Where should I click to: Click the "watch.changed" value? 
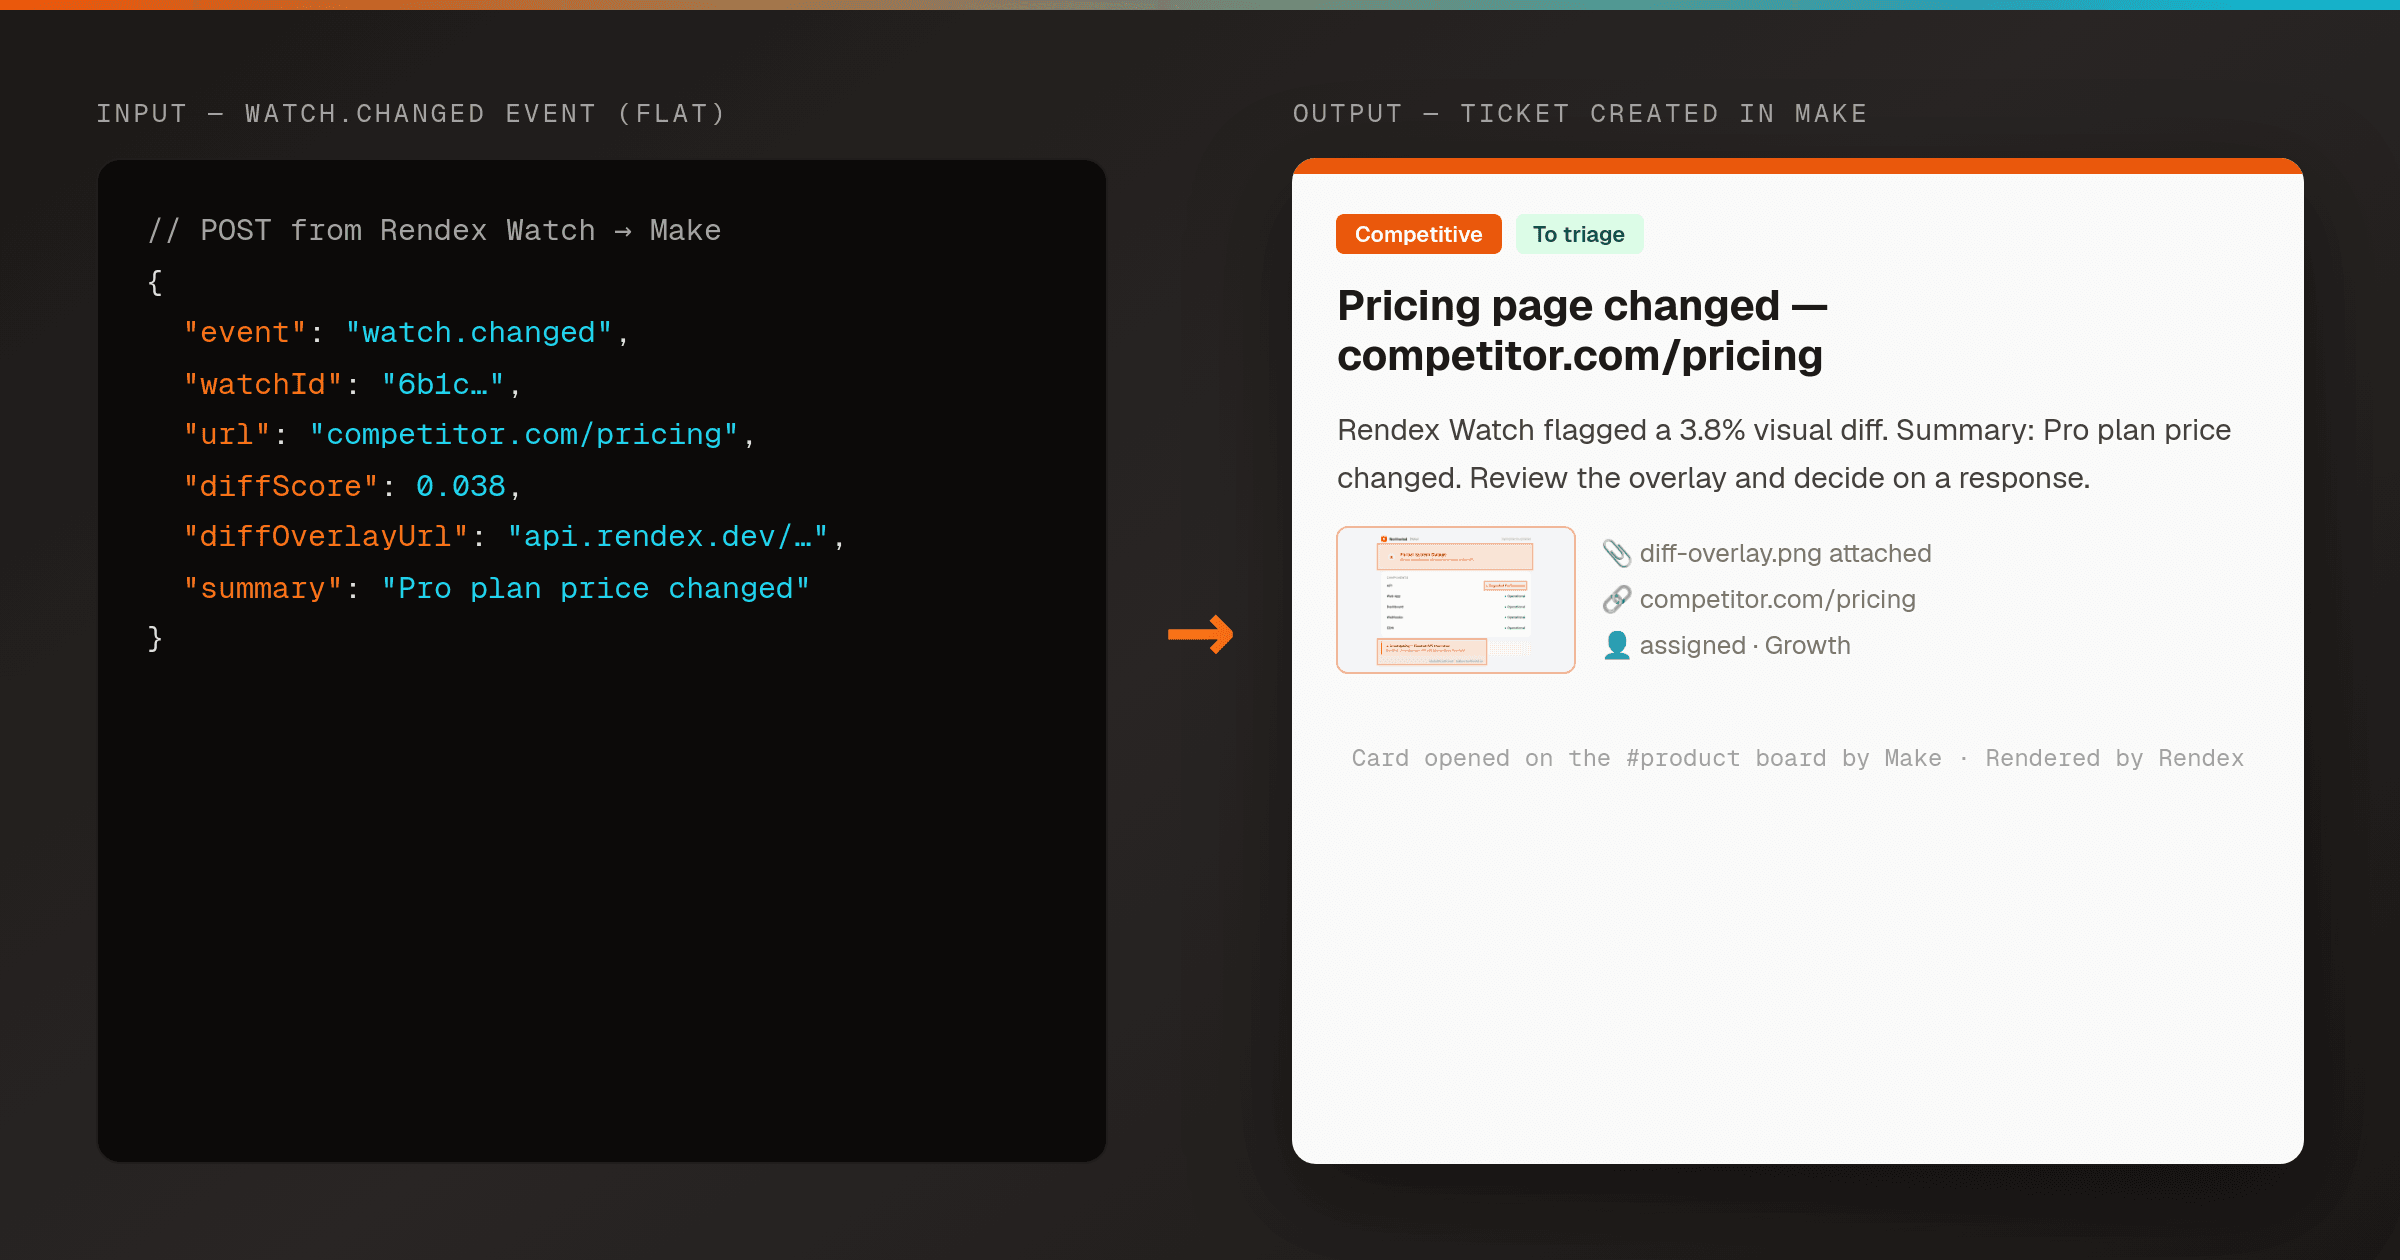coord(479,332)
